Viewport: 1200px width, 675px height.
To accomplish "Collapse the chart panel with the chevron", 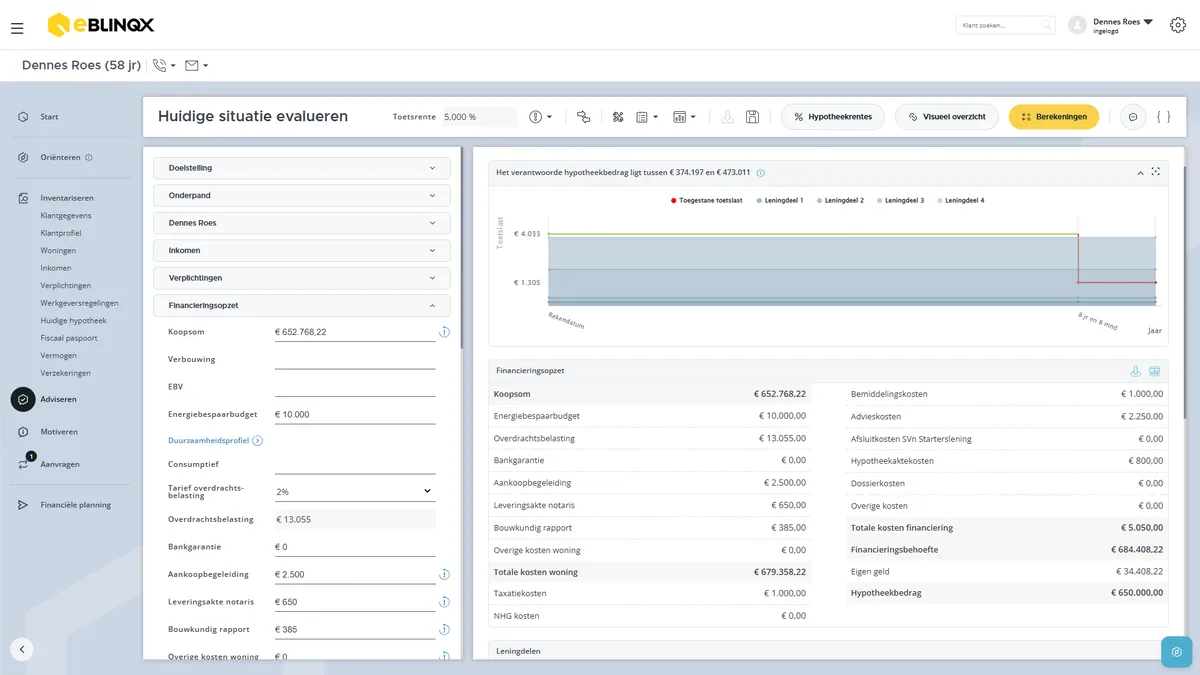I will [1140, 173].
